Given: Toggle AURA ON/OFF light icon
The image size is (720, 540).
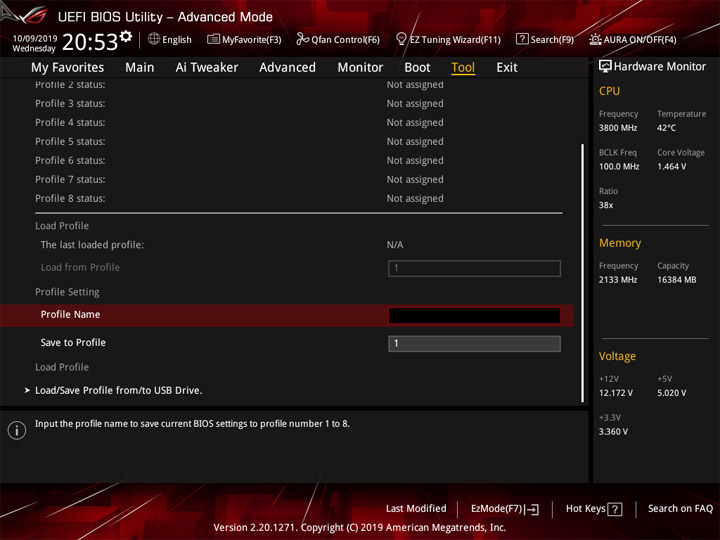Looking at the screenshot, I should (x=595, y=39).
